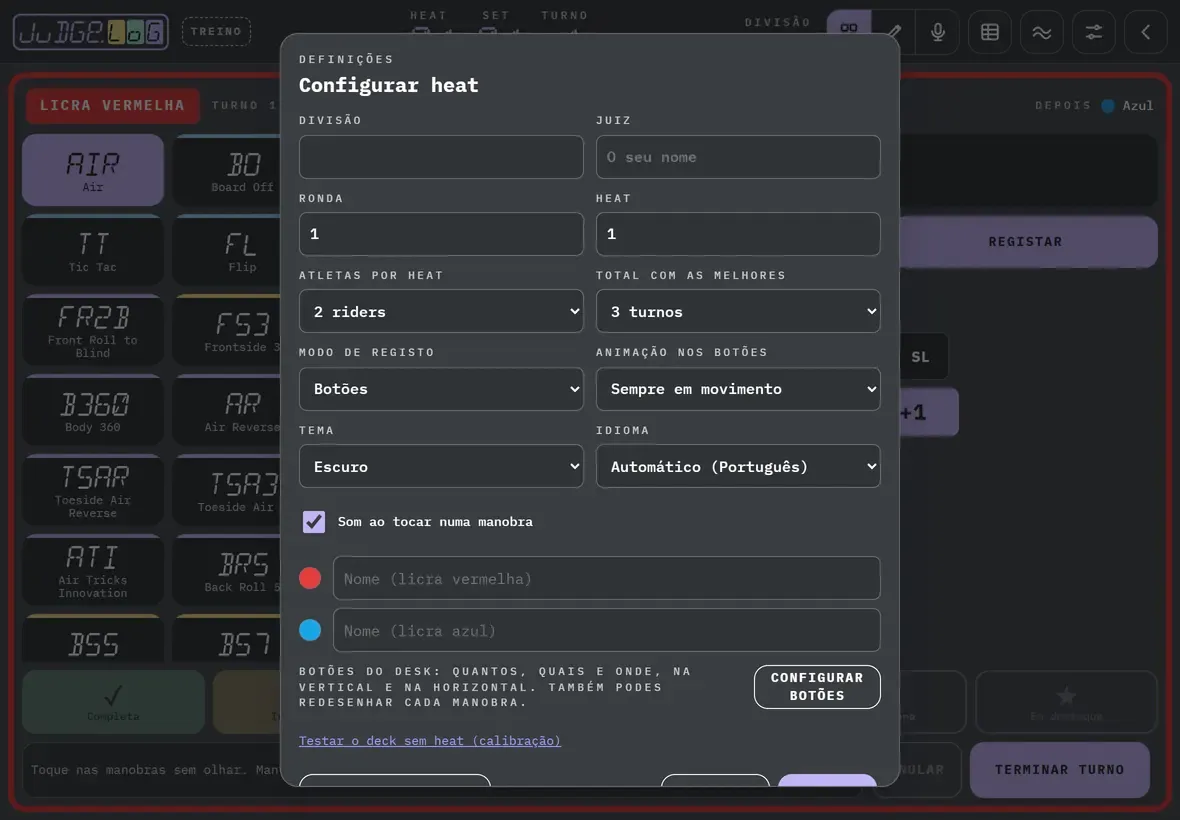
Task: Click the Treino badge
Action: point(216,32)
